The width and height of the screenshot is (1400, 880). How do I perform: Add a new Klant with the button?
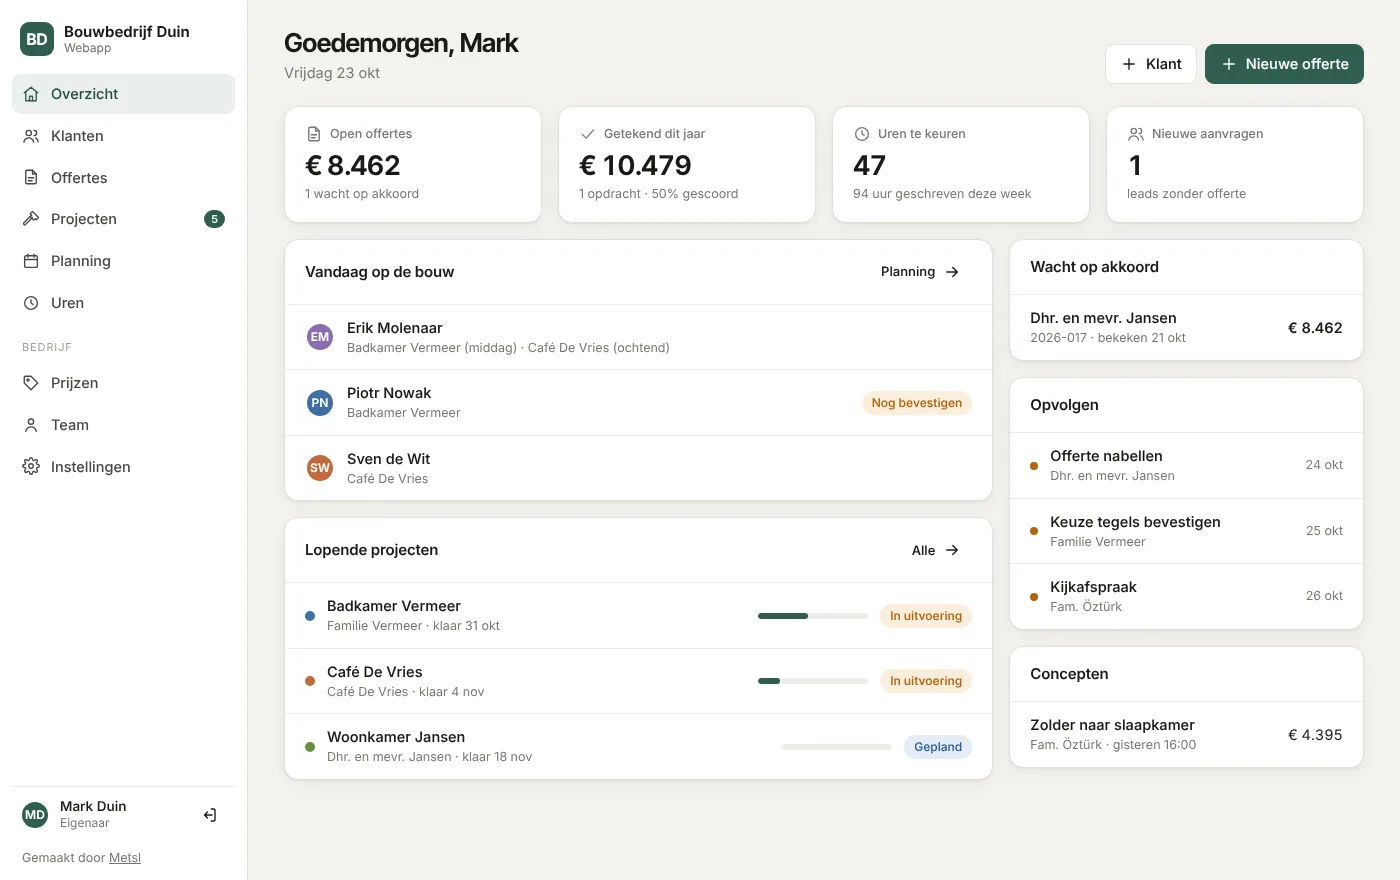(x=1151, y=64)
